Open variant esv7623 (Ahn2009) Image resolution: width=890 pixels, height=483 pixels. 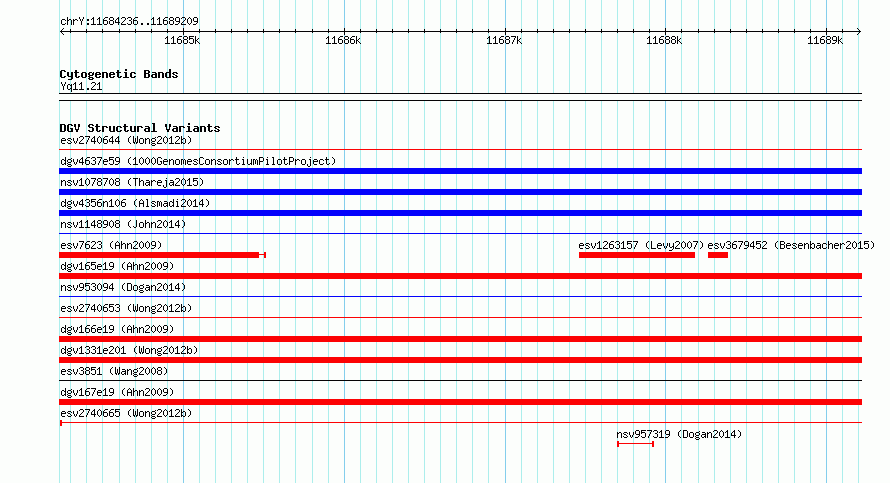111,245
